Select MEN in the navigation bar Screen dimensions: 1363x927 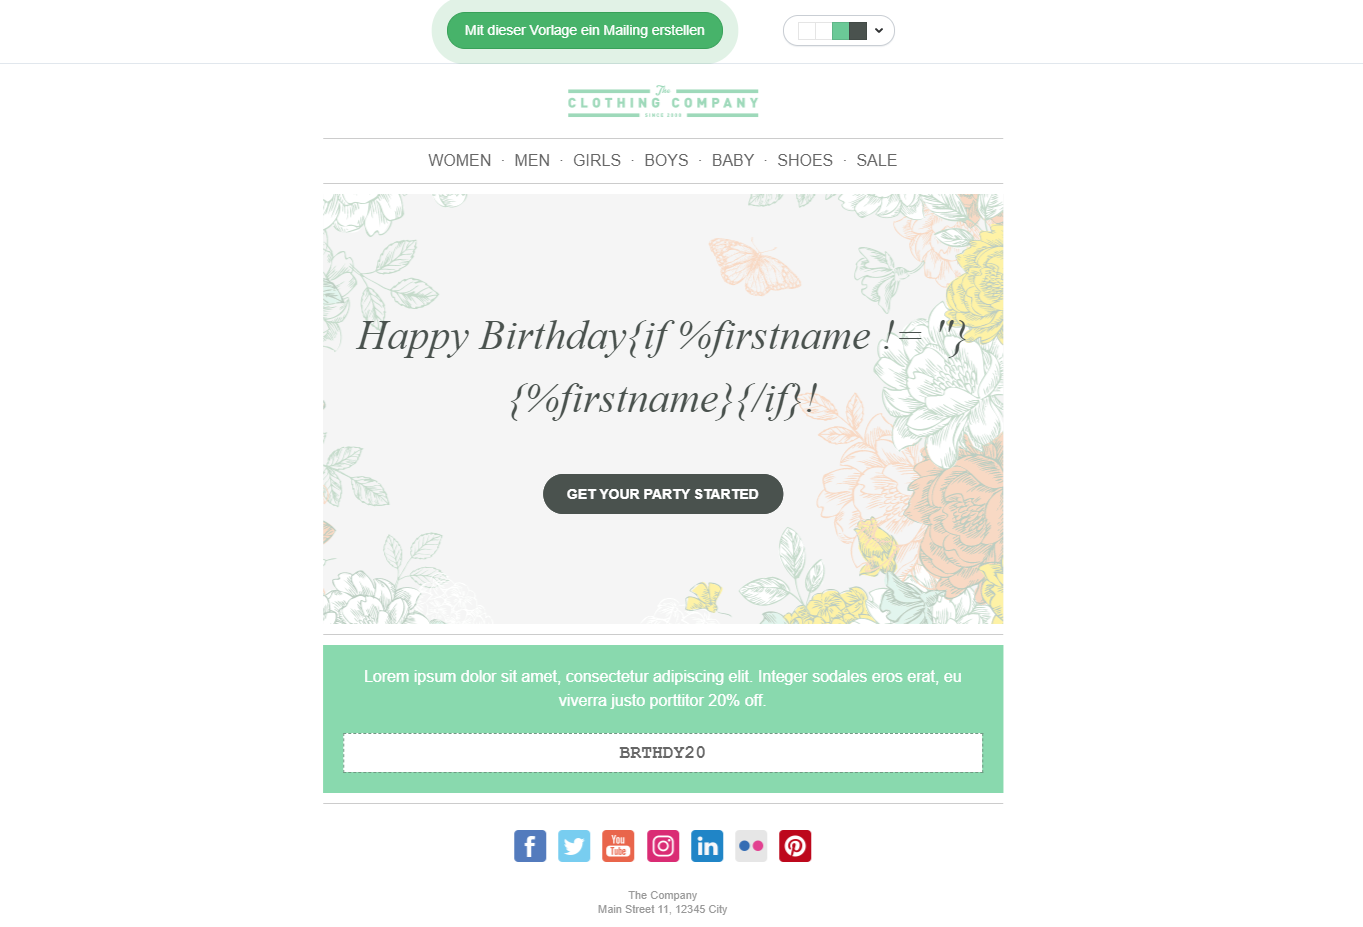pyautogui.click(x=532, y=161)
